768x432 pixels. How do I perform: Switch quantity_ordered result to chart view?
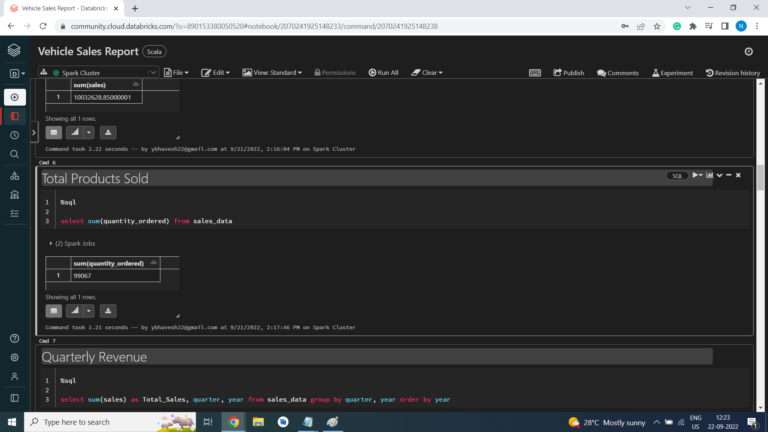tap(74, 311)
